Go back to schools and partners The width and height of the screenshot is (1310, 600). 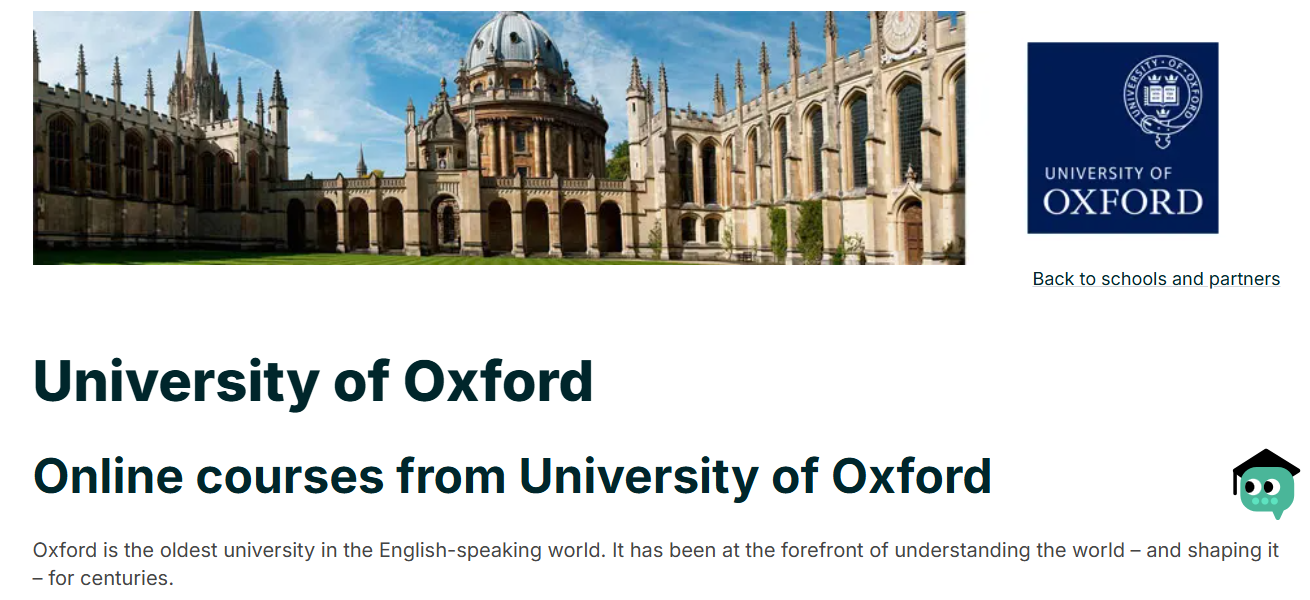click(1156, 279)
